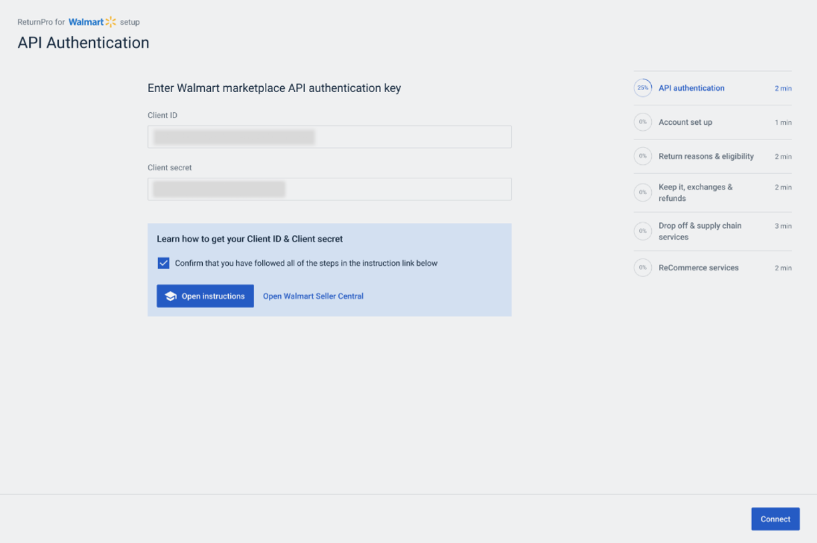817x543 pixels.
Task: Click progress circle beside ReCommerce services
Action: (642, 267)
